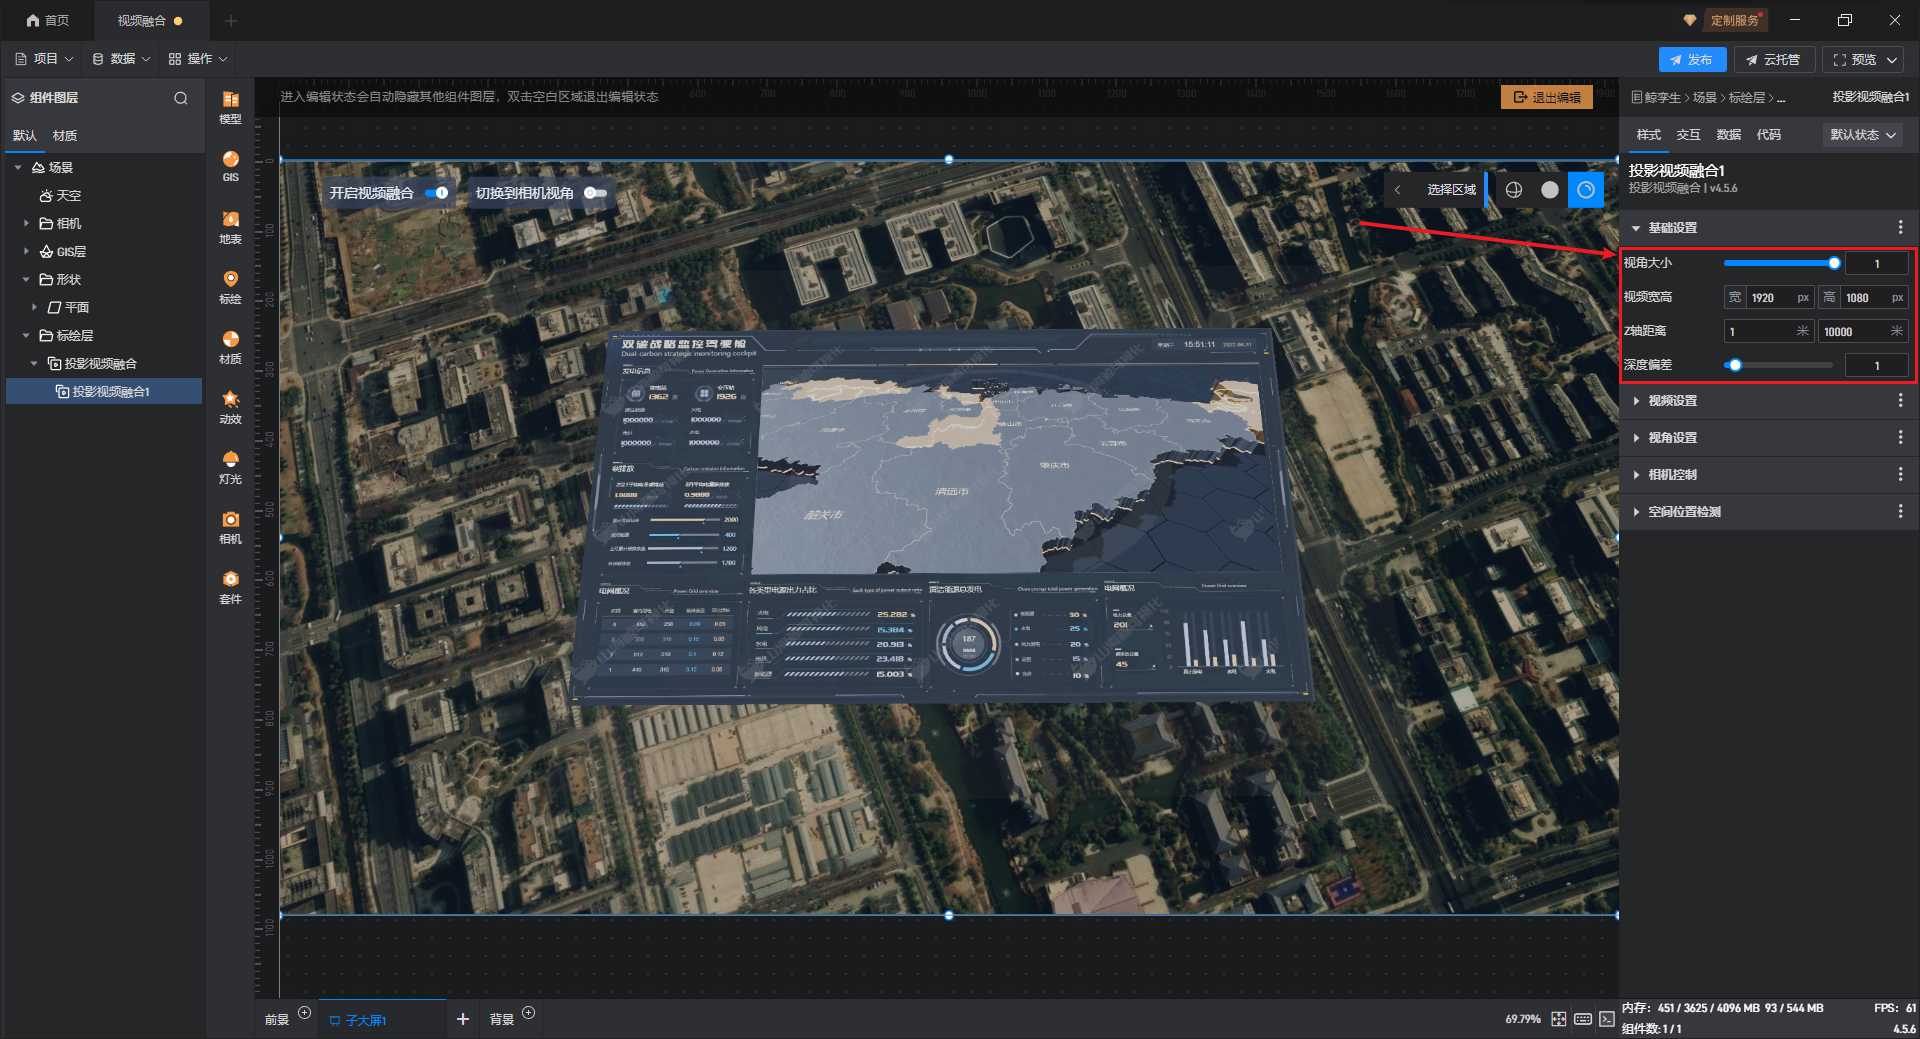
Task: Switch to the 交互 tab
Action: point(1688,135)
